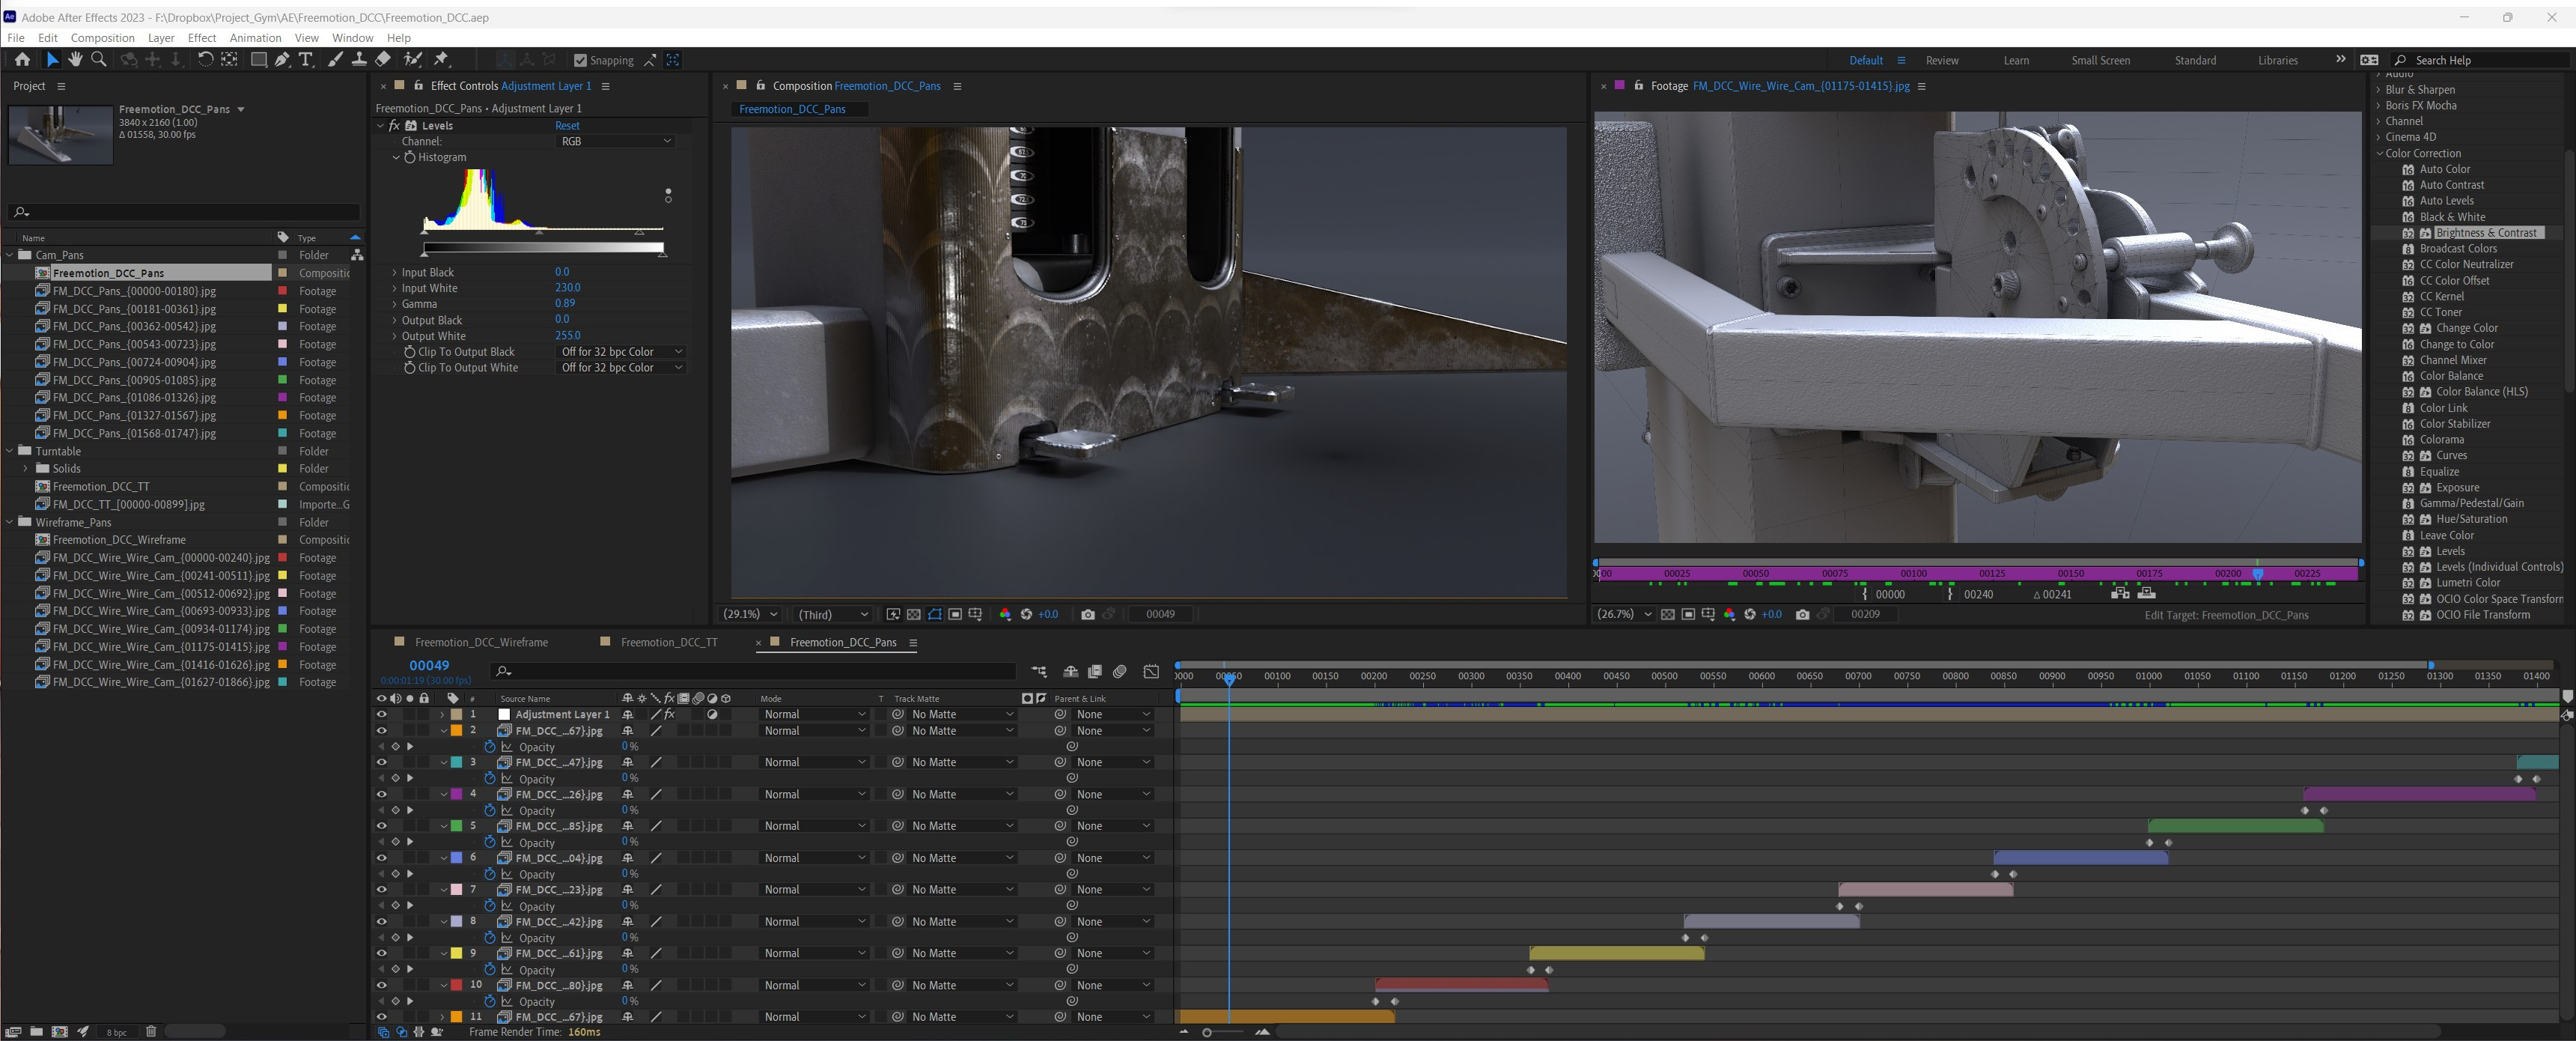The height and width of the screenshot is (1041, 2576).
Task: Select the Horizontal Type tool
Action: click(306, 60)
